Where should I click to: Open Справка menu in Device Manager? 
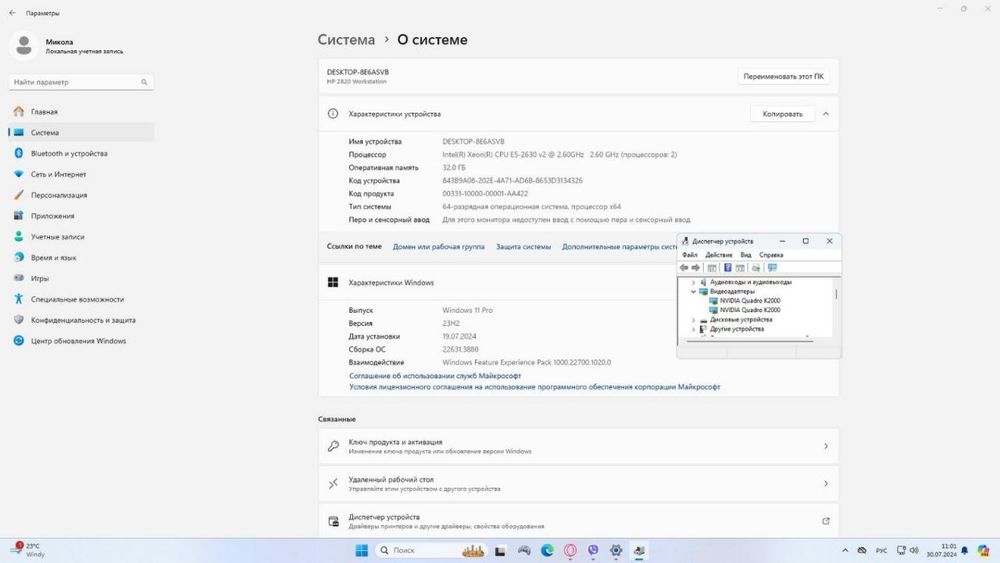tap(771, 255)
